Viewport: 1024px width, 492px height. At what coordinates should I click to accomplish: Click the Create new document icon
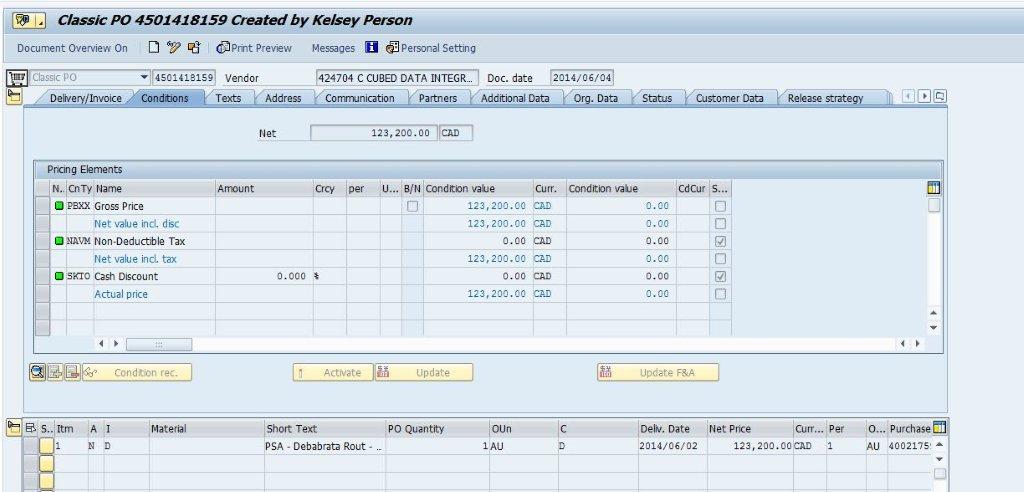tap(153, 47)
